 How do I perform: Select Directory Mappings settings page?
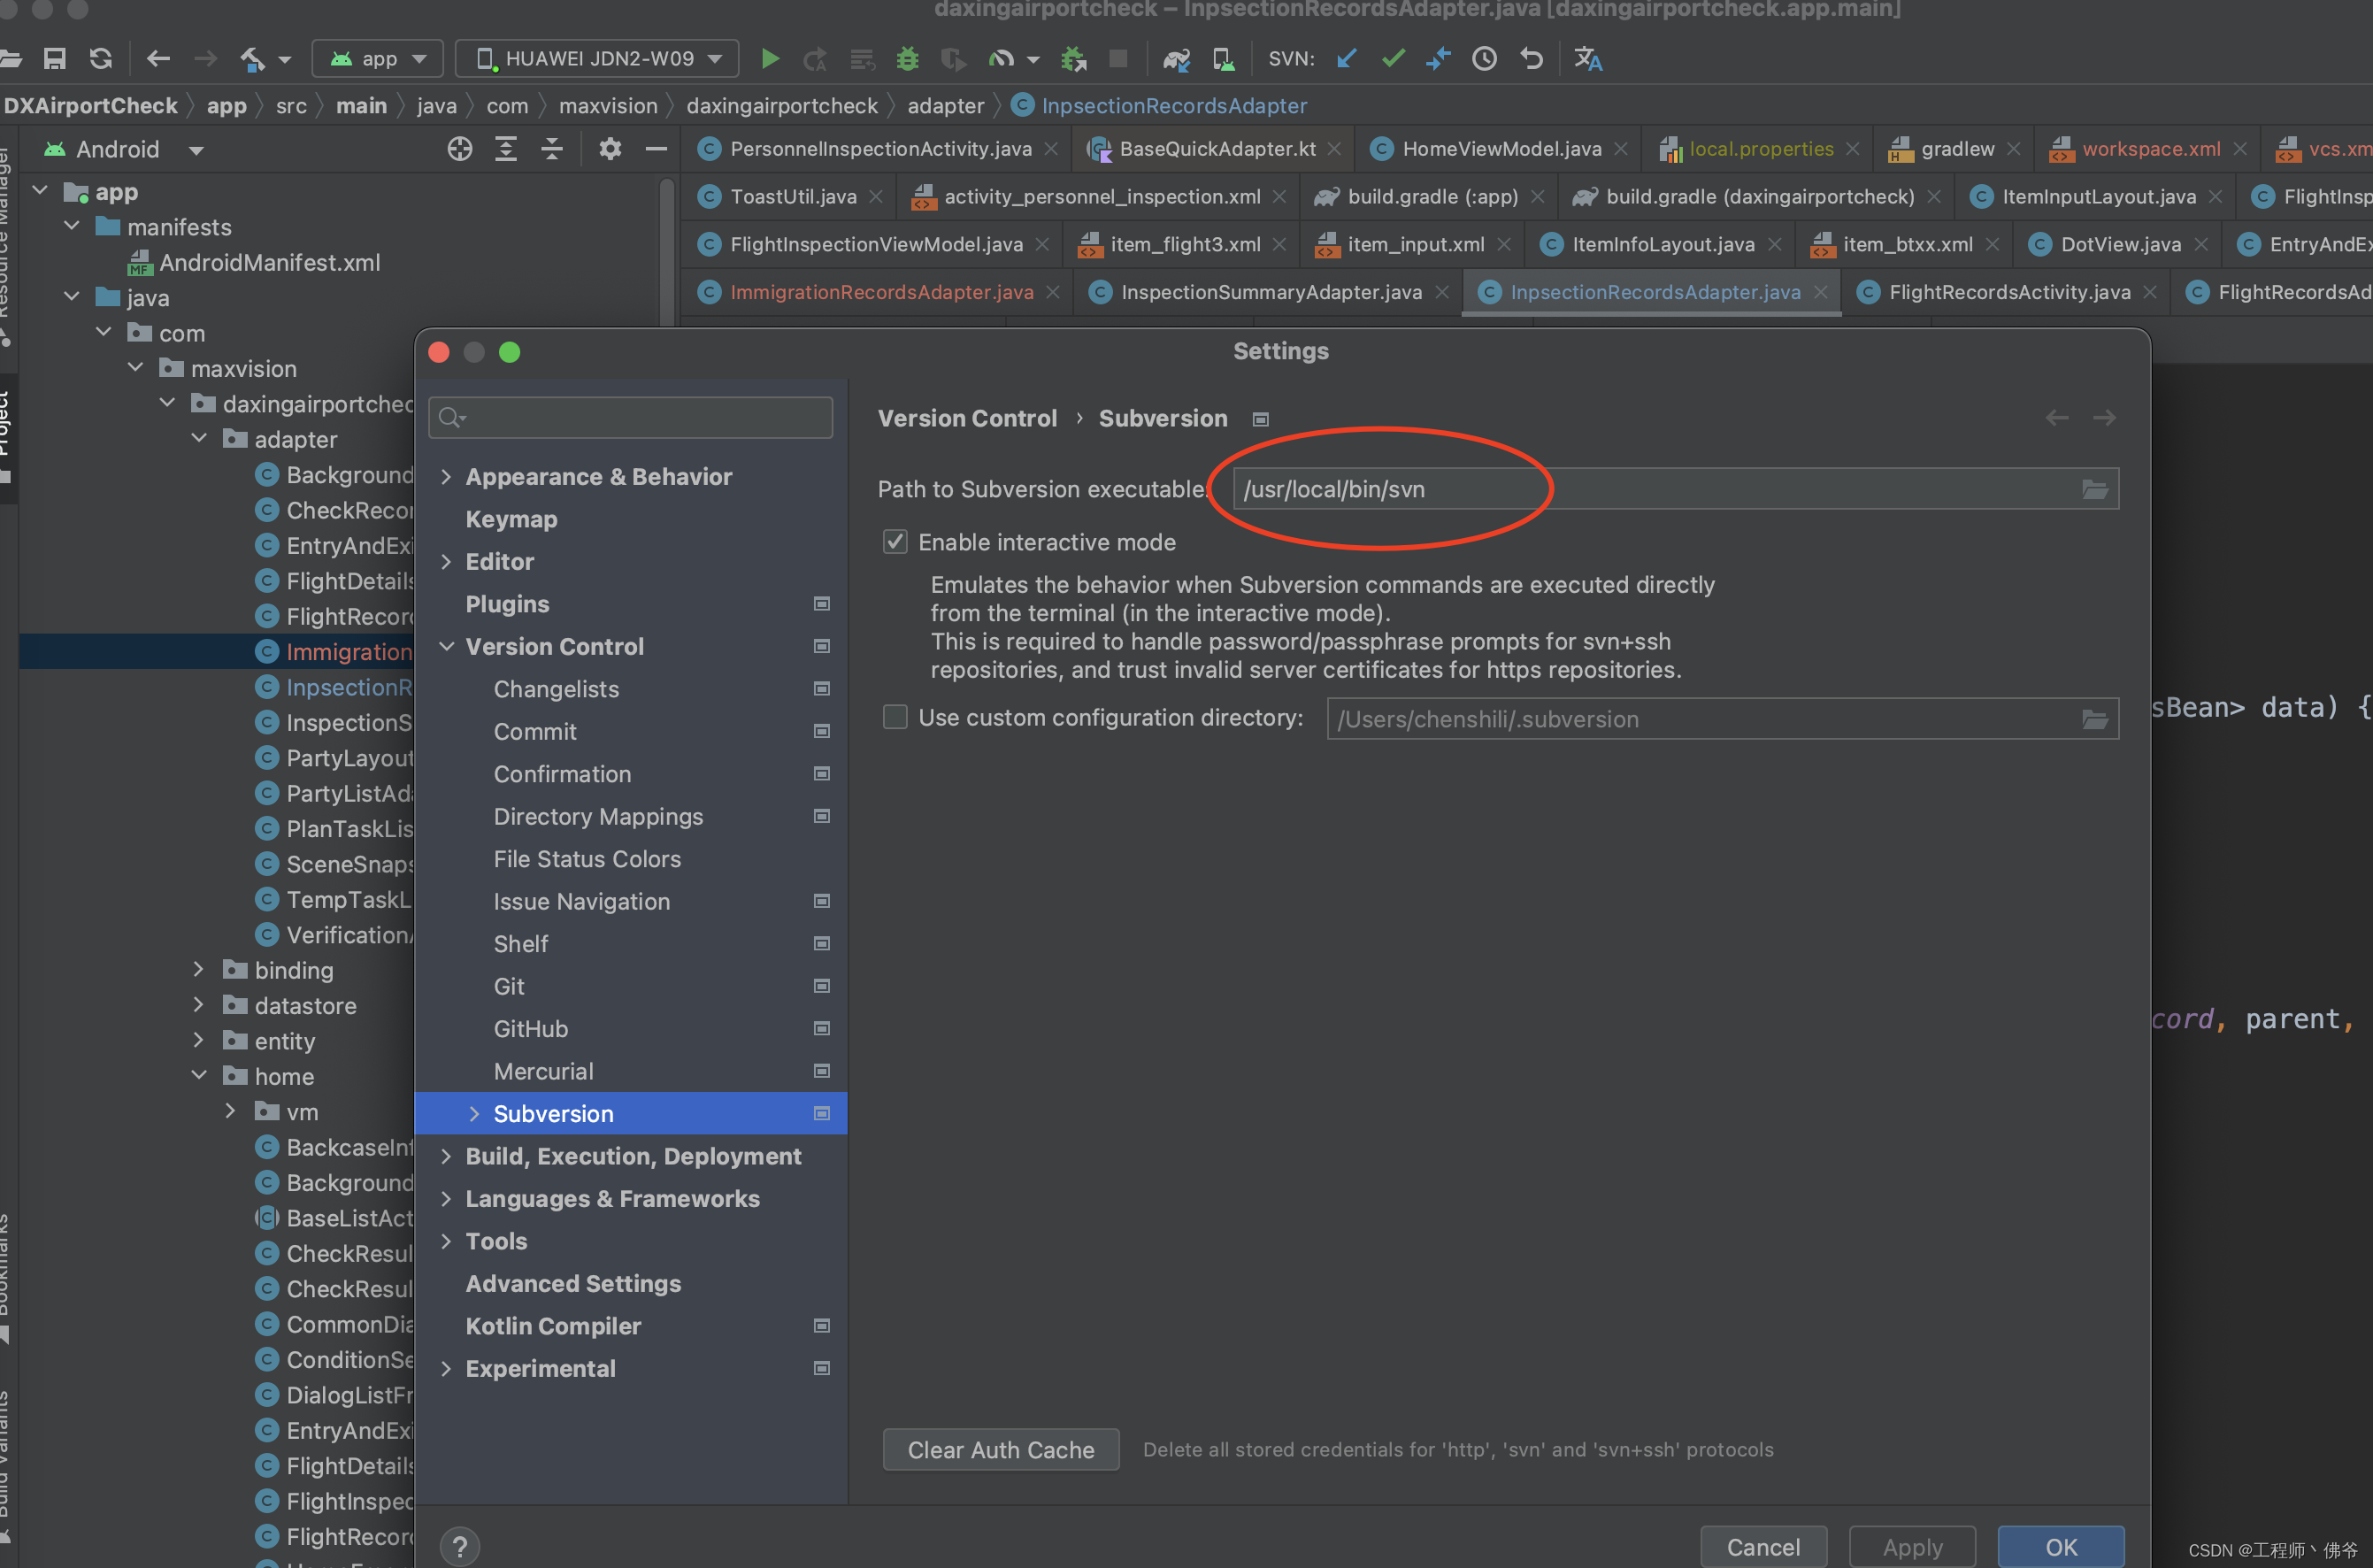coord(598,817)
